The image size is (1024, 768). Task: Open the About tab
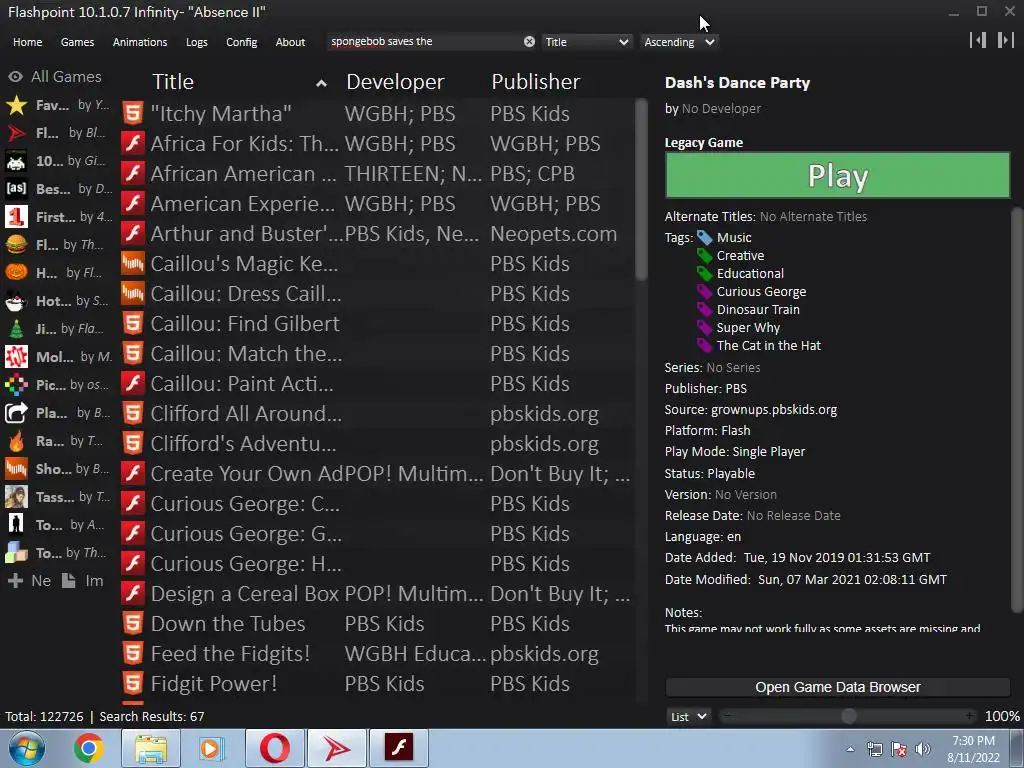coord(290,42)
